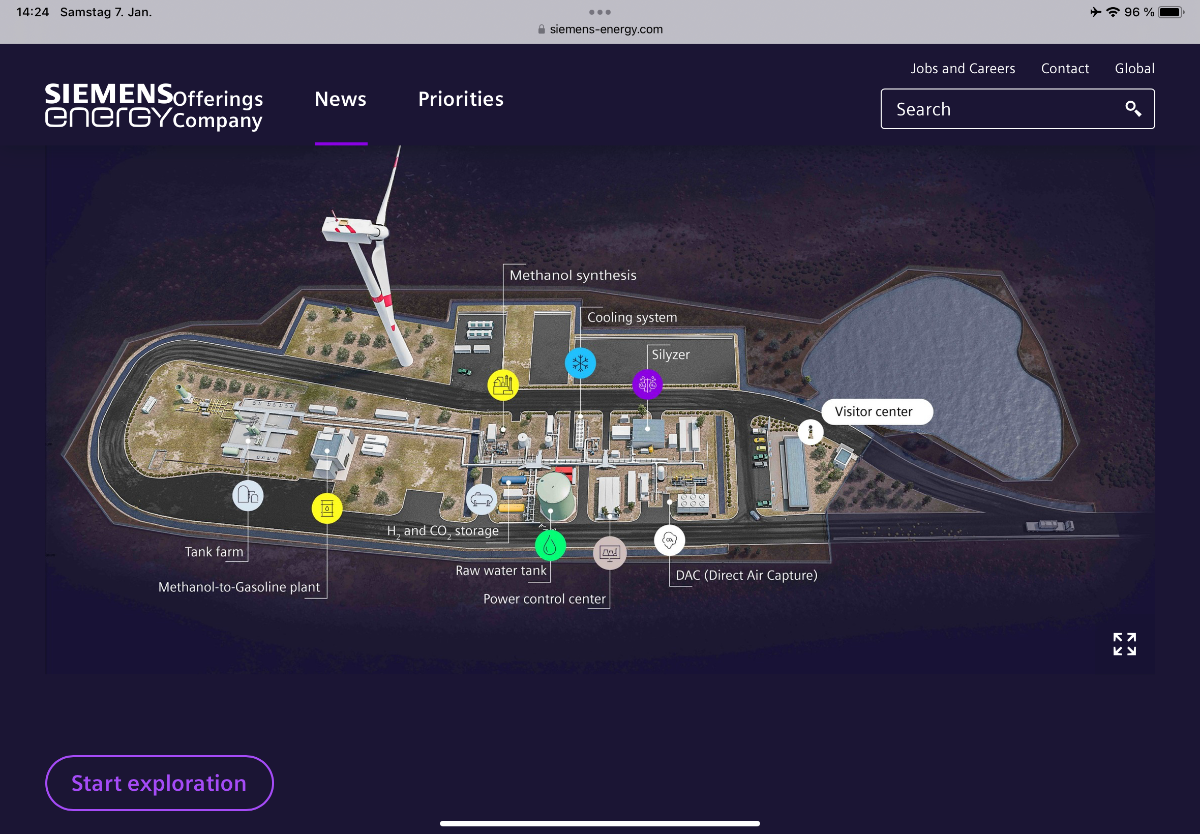The image size is (1200, 834).
Task: Click the Visitor center info icon
Action: [x=810, y=432]
